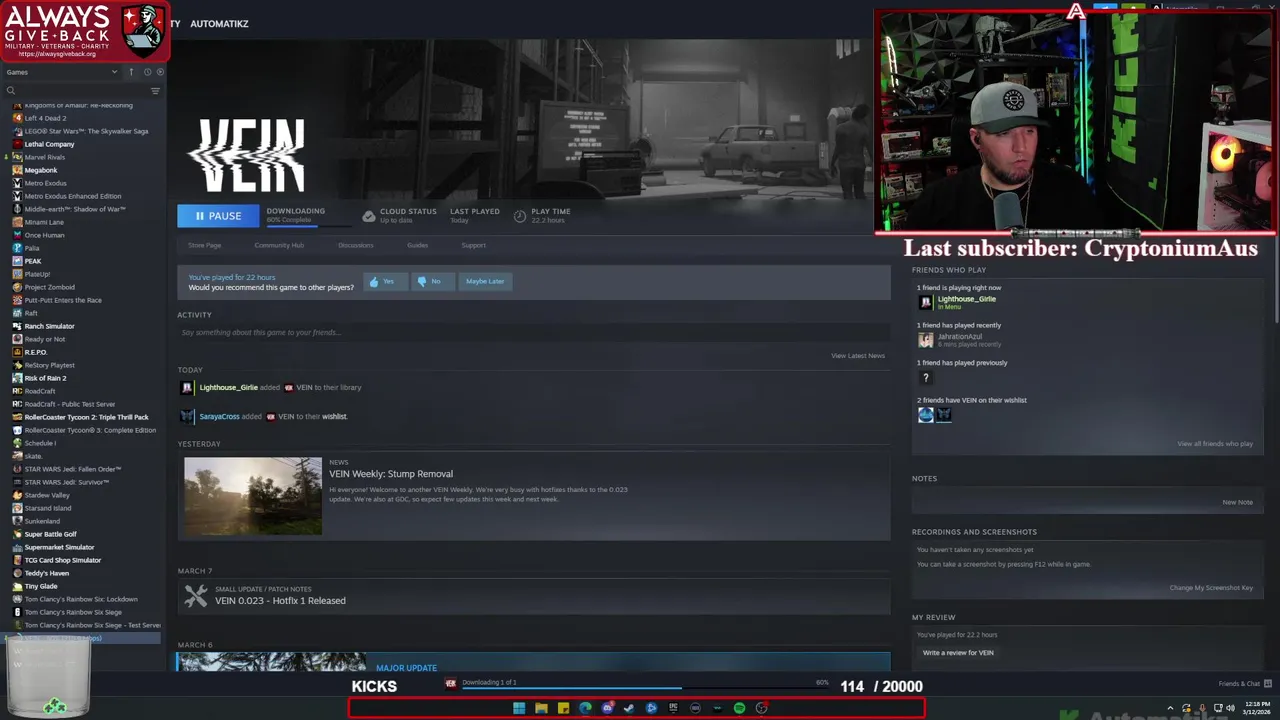This screenshot has width=1280, height=720.
Task: Click the Super Battle Golf icon
Action: coord(17,534)
